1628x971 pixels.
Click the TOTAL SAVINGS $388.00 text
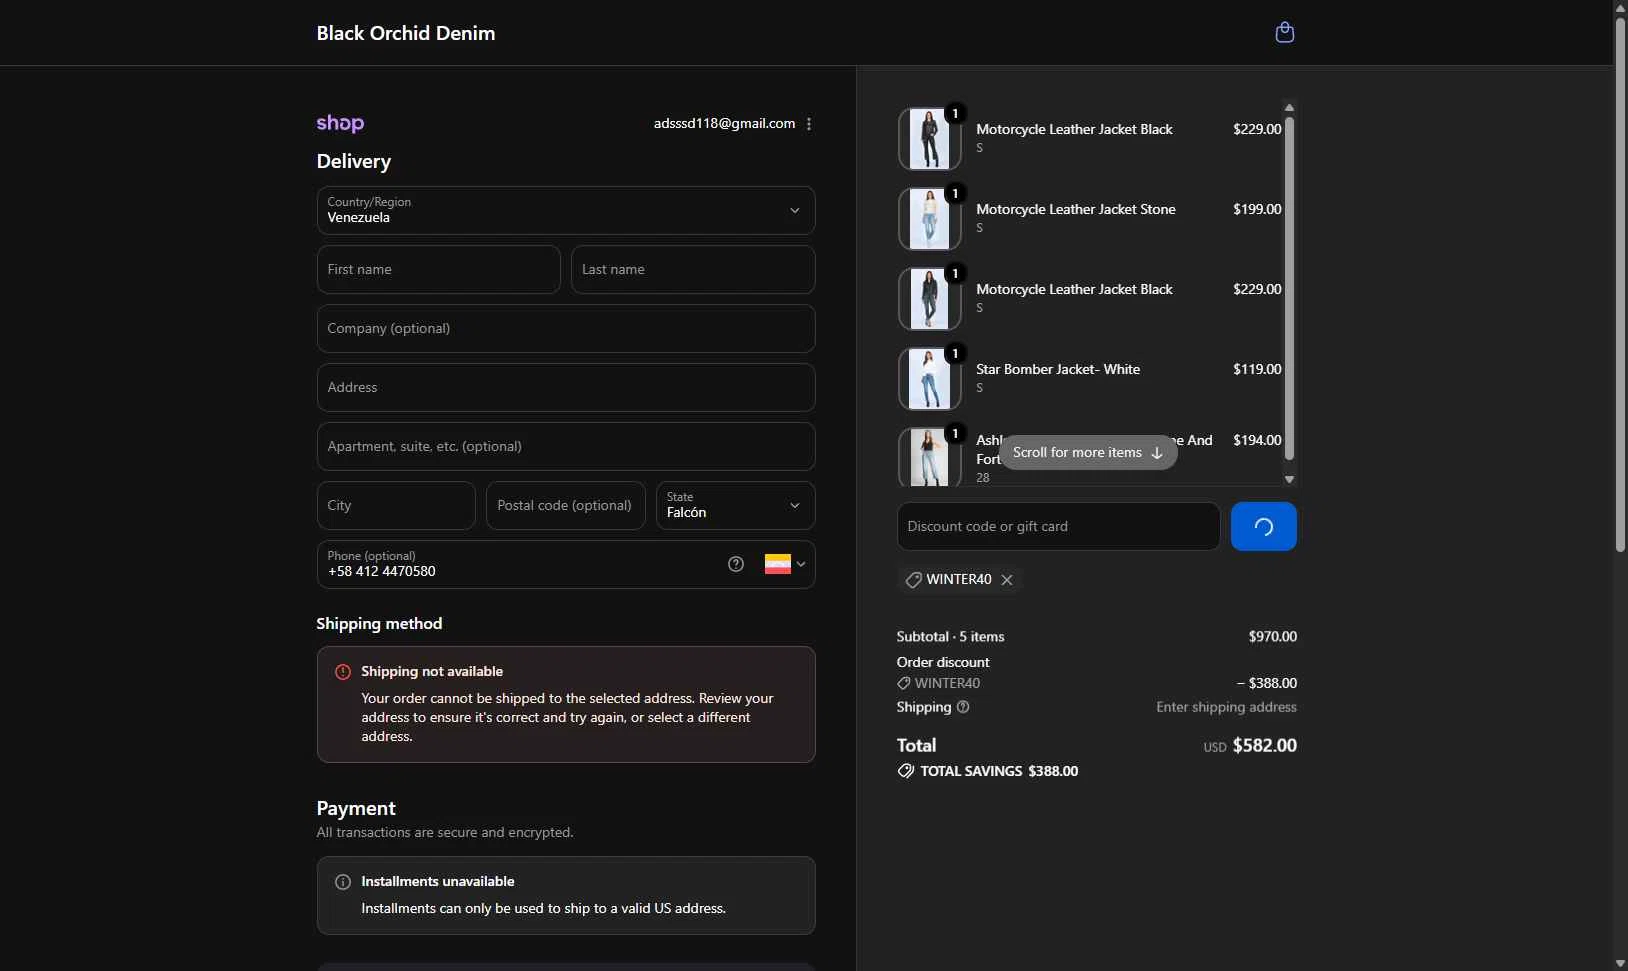999,772
